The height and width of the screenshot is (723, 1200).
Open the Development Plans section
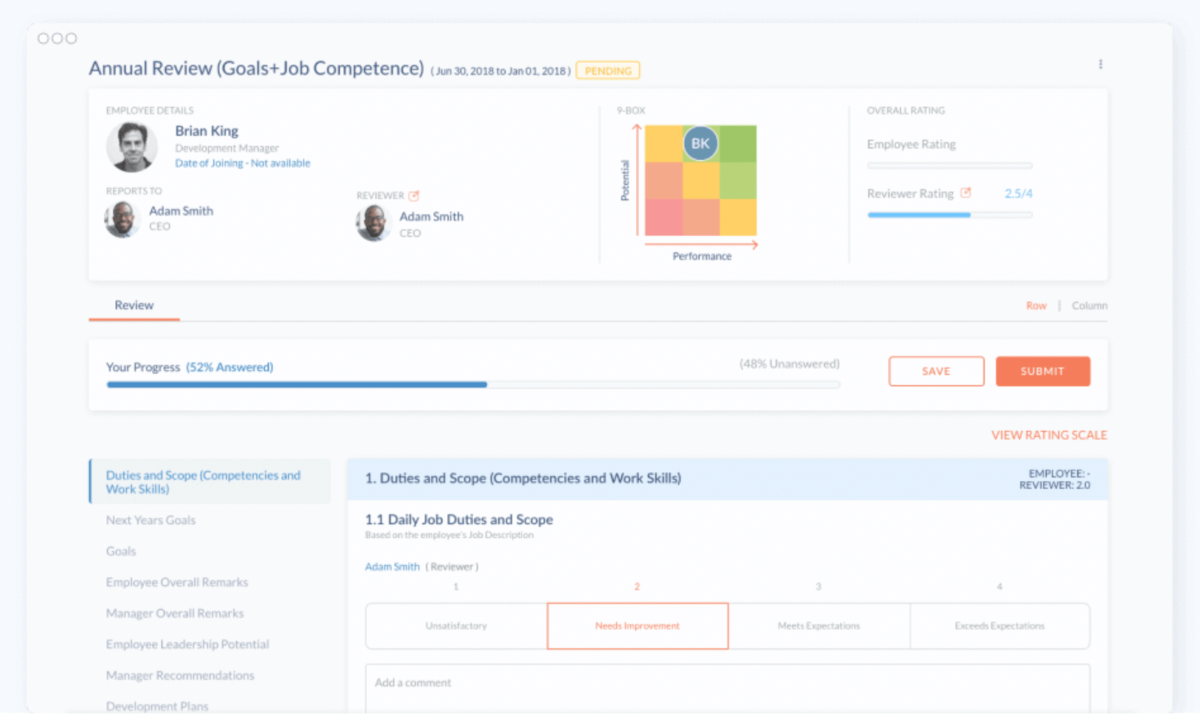click(157, 706)
